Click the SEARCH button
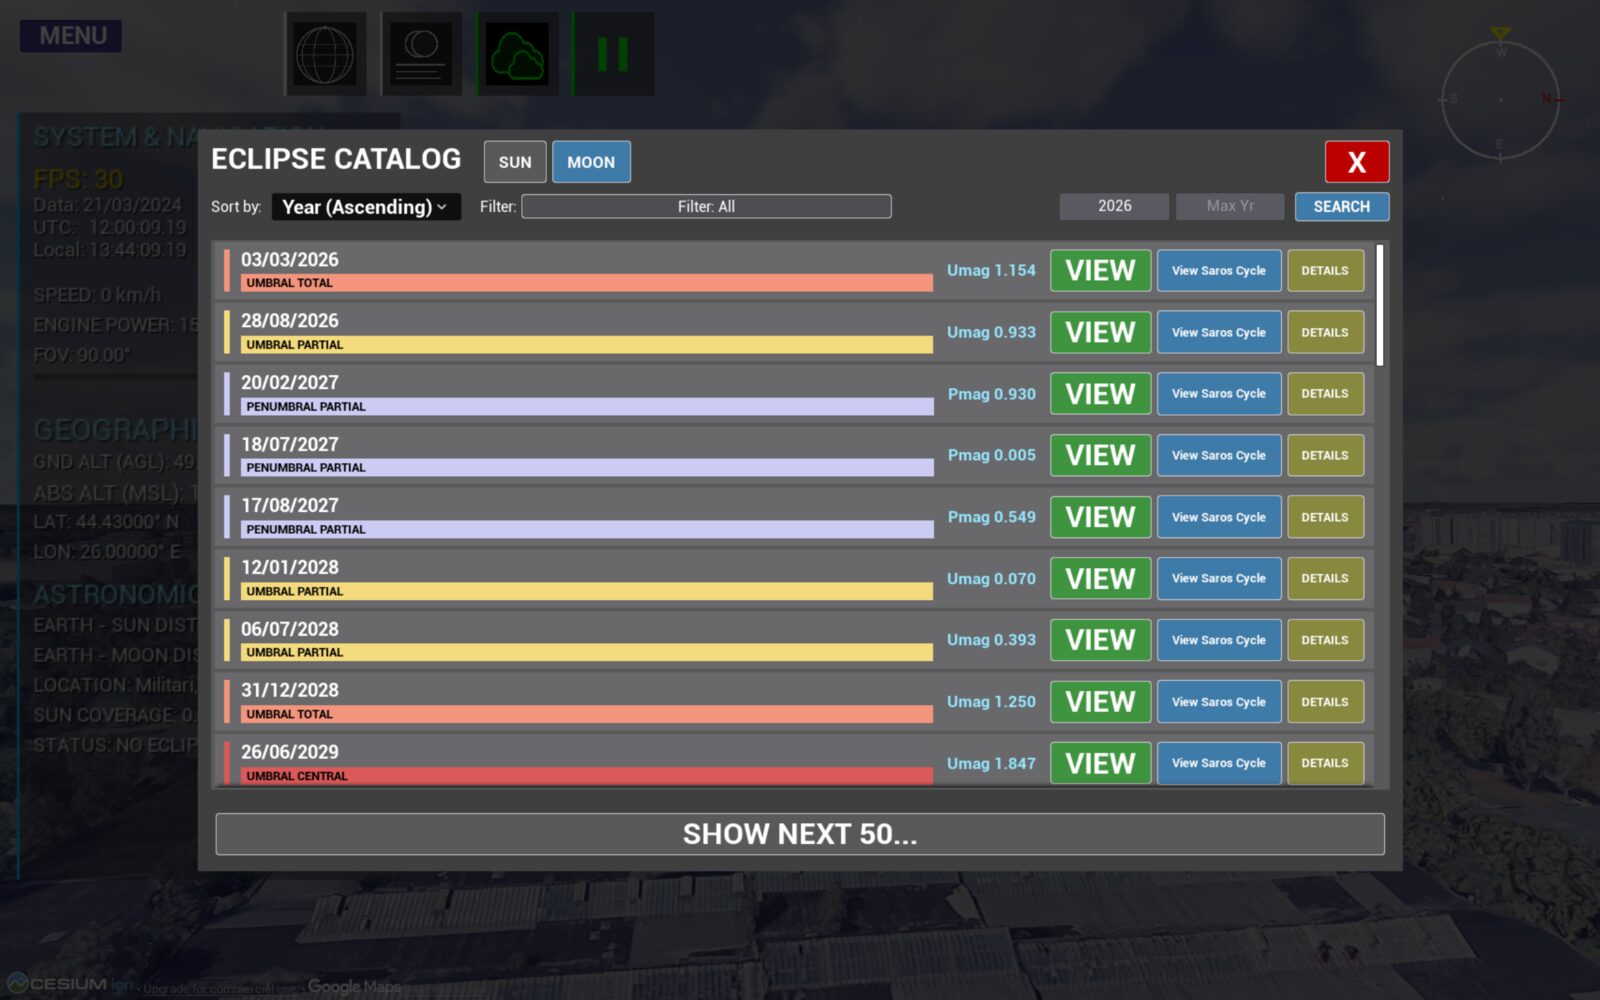Image resolution: width=1600 pixels, height=1000 pixels. [1341, 207]
